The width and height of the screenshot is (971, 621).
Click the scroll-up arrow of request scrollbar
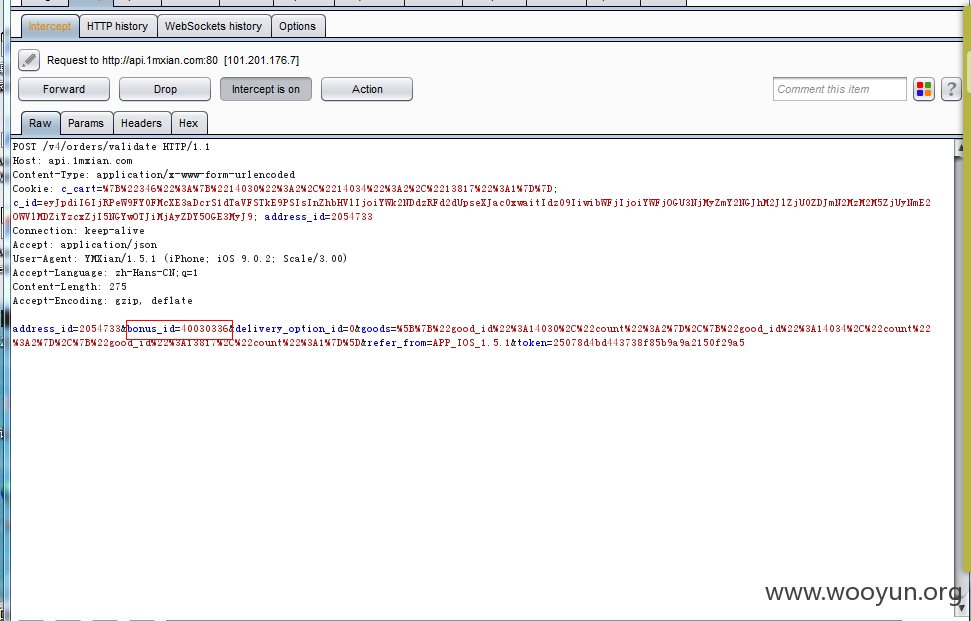(x=961, y=147)
